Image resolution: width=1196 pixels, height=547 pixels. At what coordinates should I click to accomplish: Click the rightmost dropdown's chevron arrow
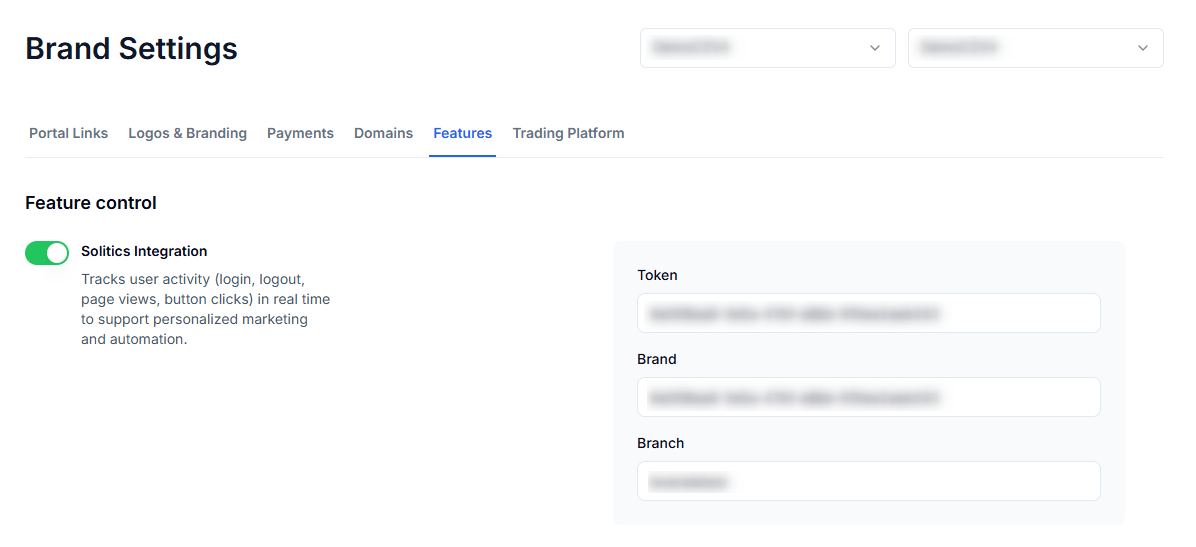(x=1143, y=48)
